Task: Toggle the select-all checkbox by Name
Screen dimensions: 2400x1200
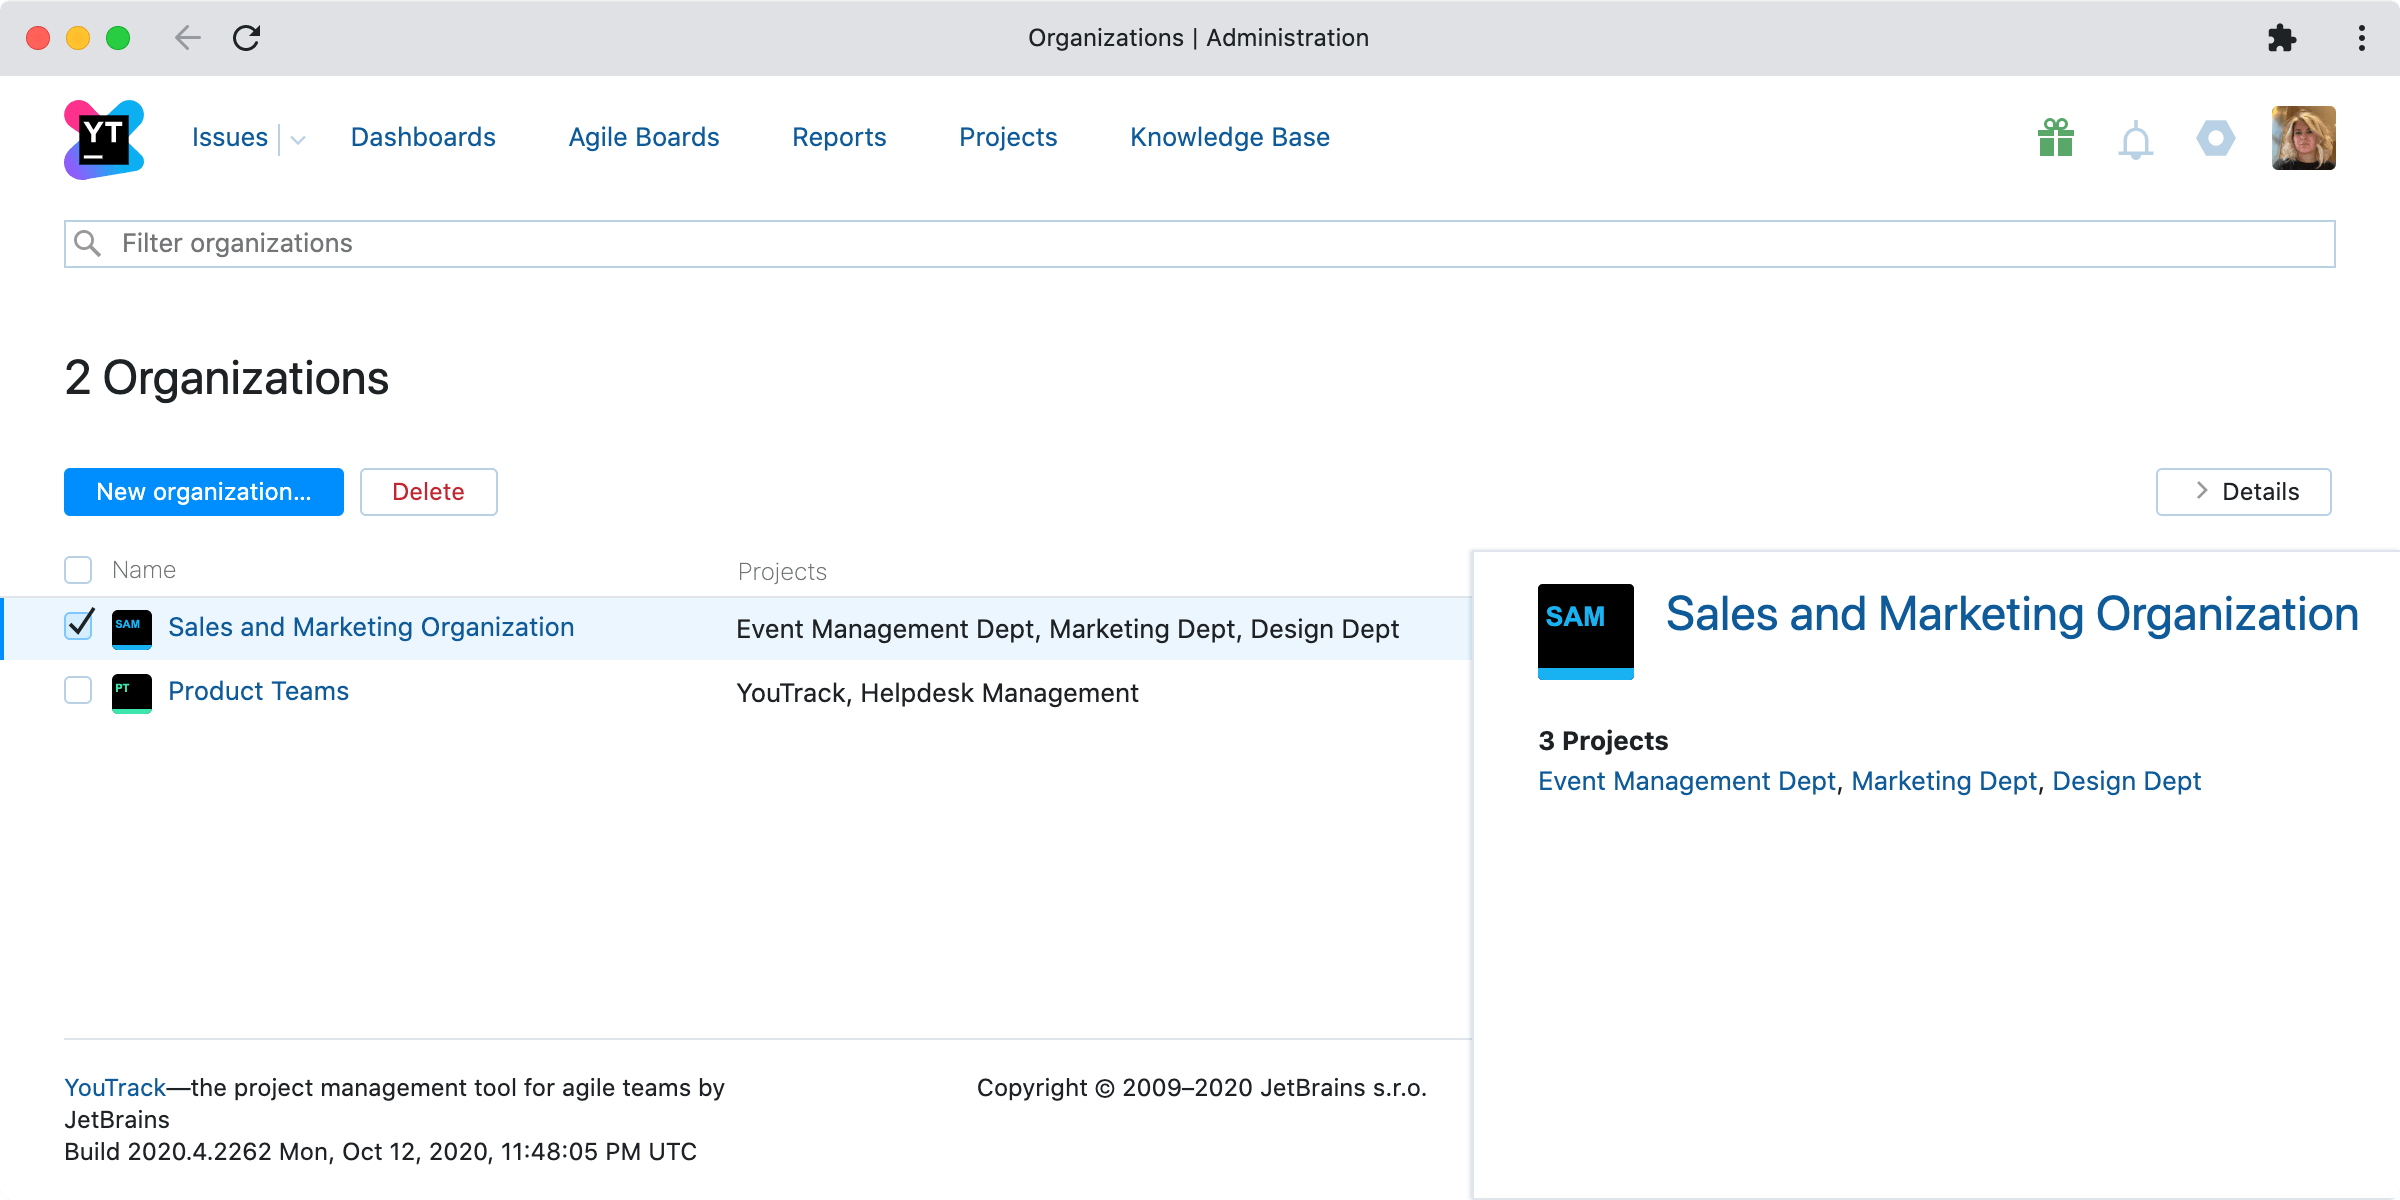Action: (78, 570)
